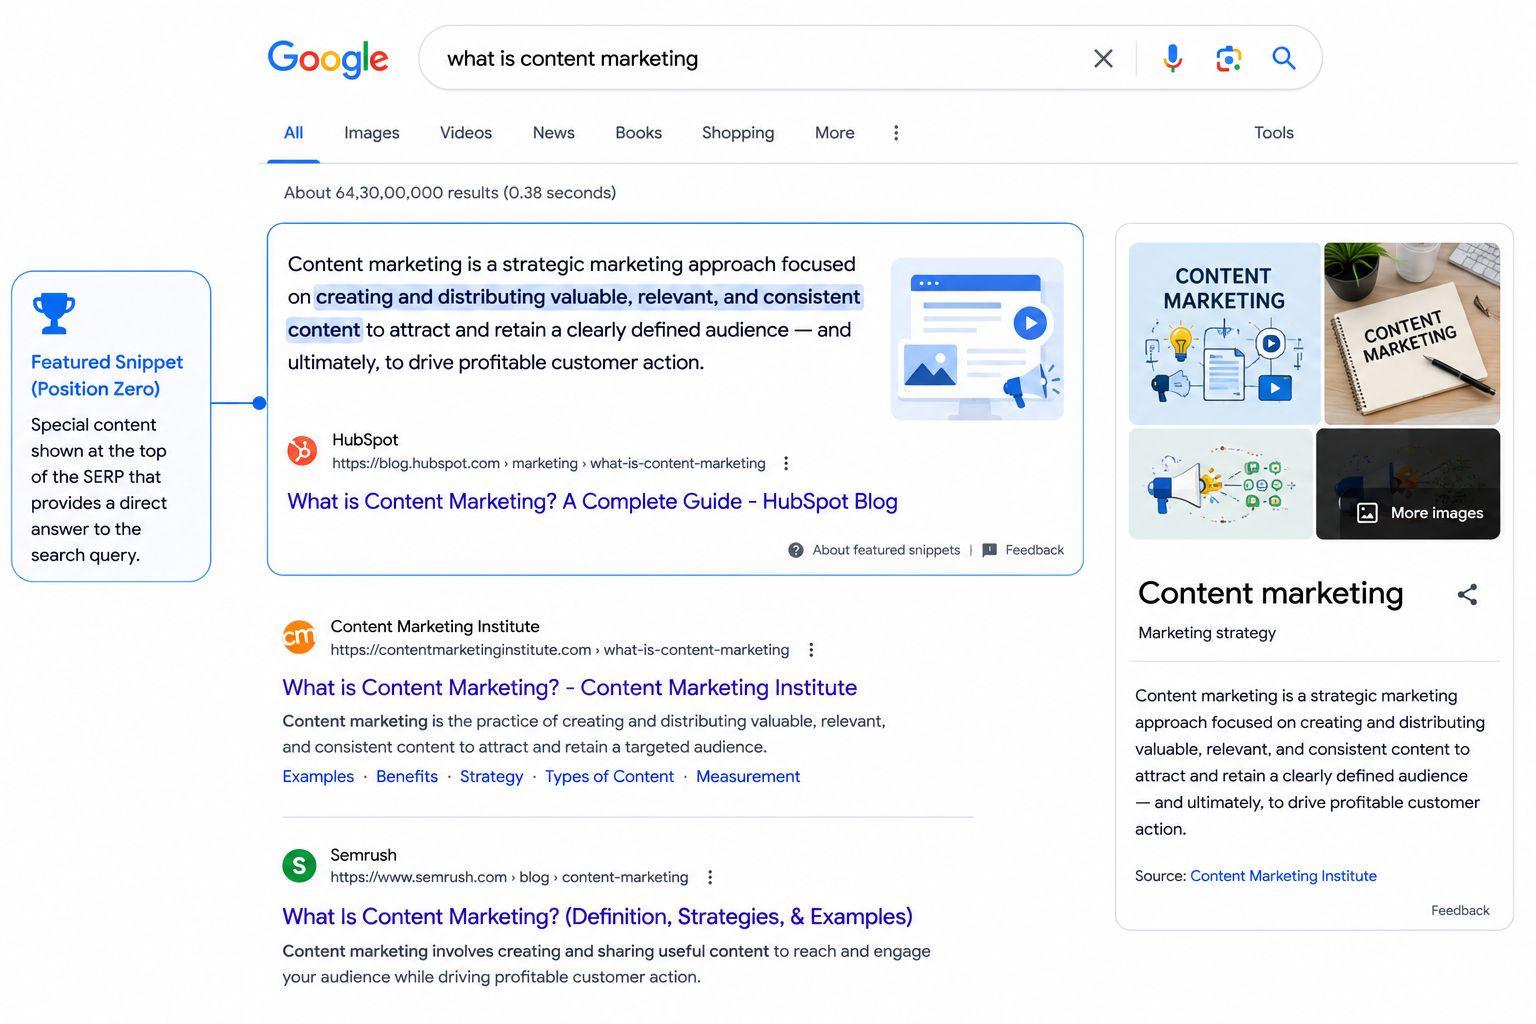Open the Types of Content sitelink

pyautogui.click(x=609, y=777)
